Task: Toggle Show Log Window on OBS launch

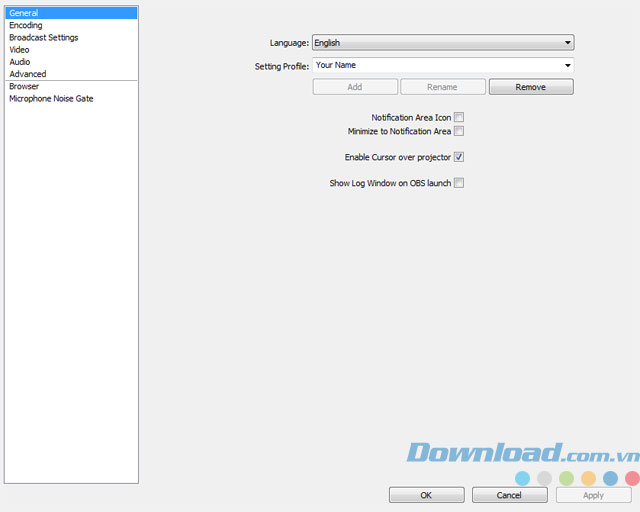Action: point(459,183)
